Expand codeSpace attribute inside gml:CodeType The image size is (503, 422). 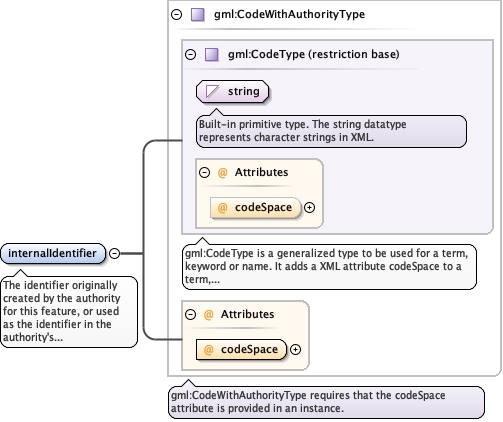pyautogui.click(x=309, y=208)
